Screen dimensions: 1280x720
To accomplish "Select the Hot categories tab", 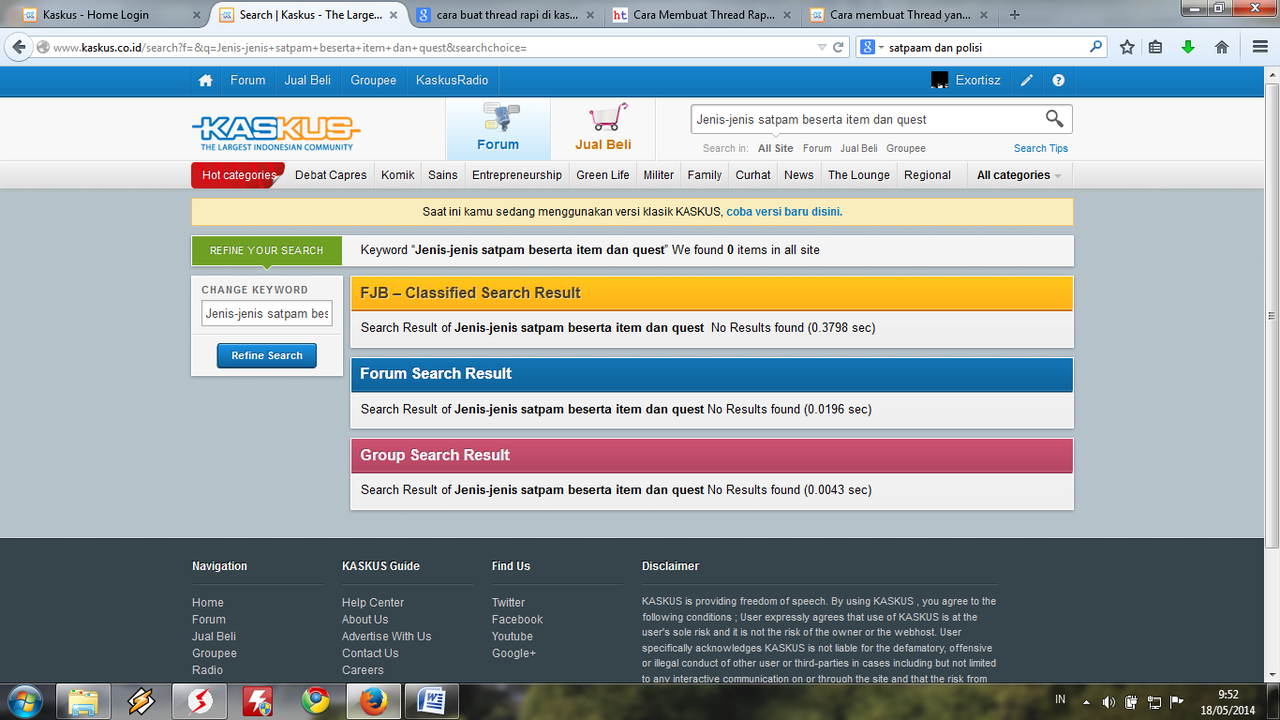I will (x=238, y=175).
